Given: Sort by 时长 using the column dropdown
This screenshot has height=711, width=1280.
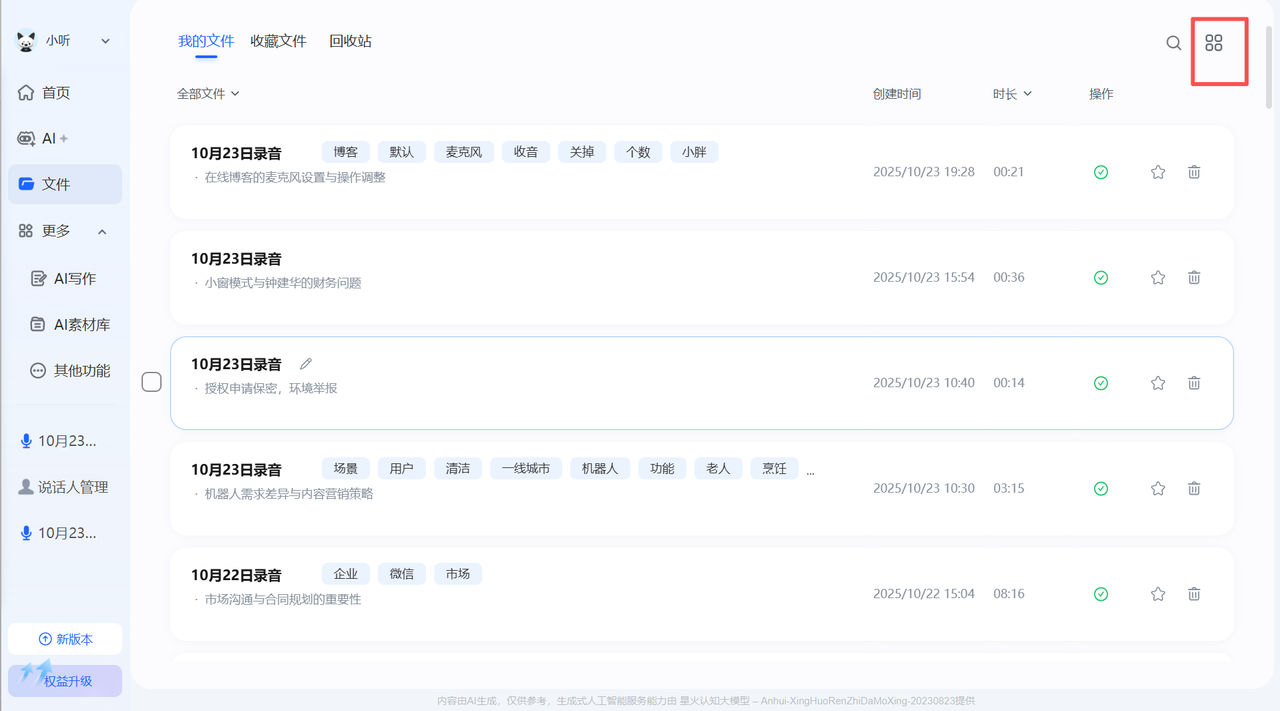Looking at the screenshot, I should coord(1012,94).
